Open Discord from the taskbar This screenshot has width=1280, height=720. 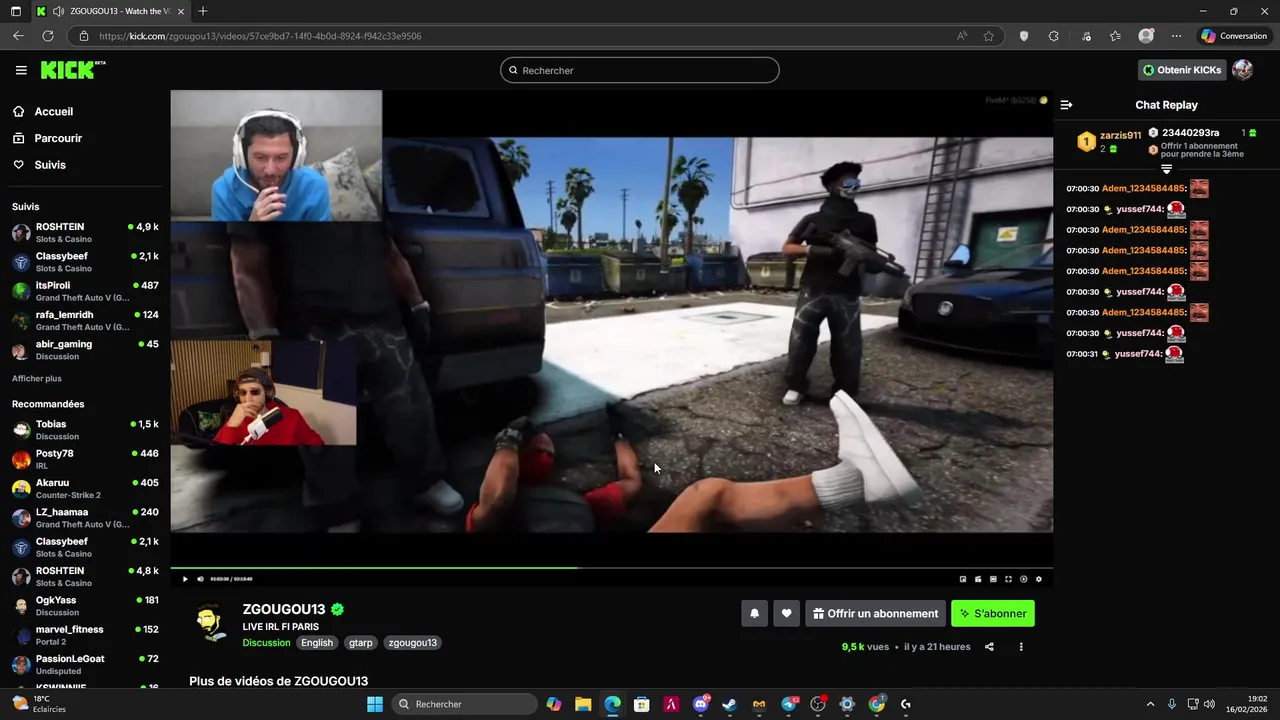tap(701, 704)
